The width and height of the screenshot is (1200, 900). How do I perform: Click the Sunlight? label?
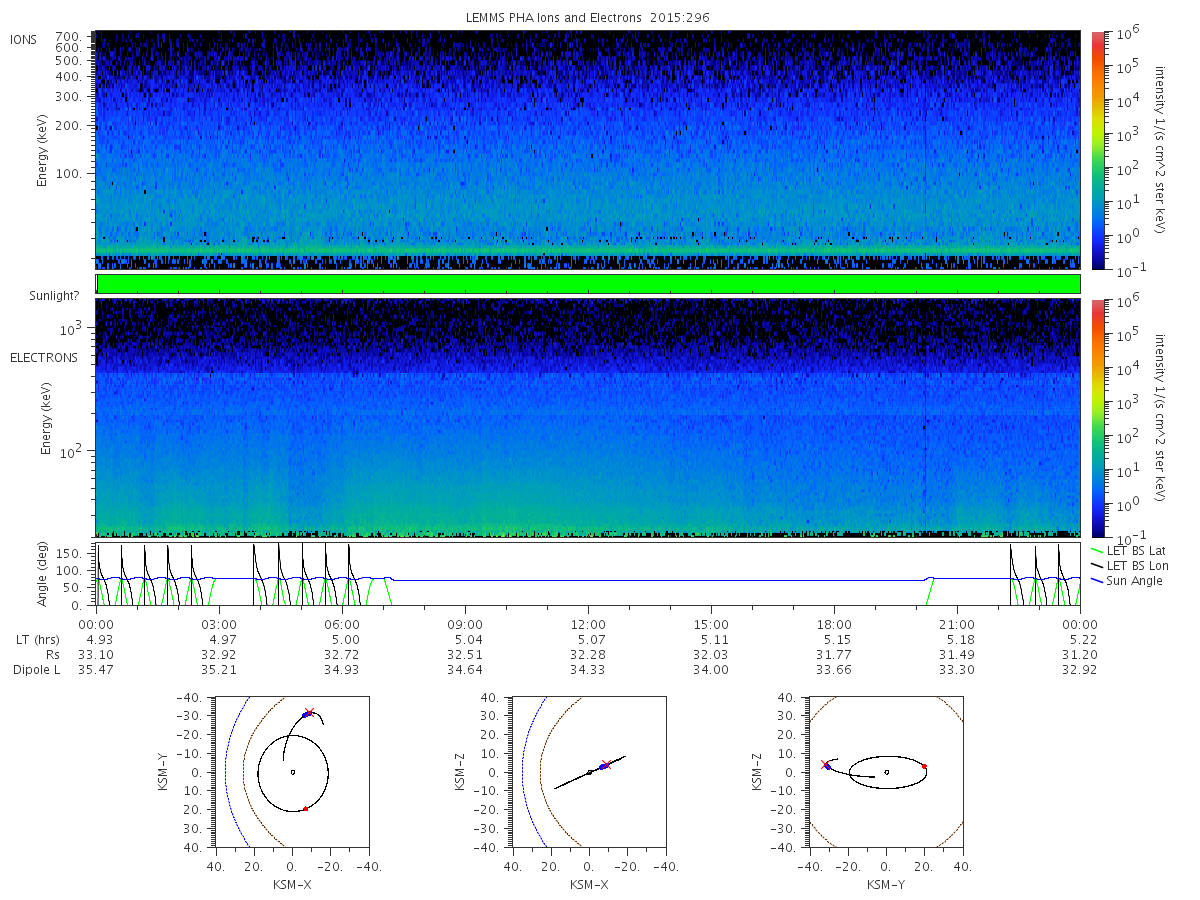point(54,296)
